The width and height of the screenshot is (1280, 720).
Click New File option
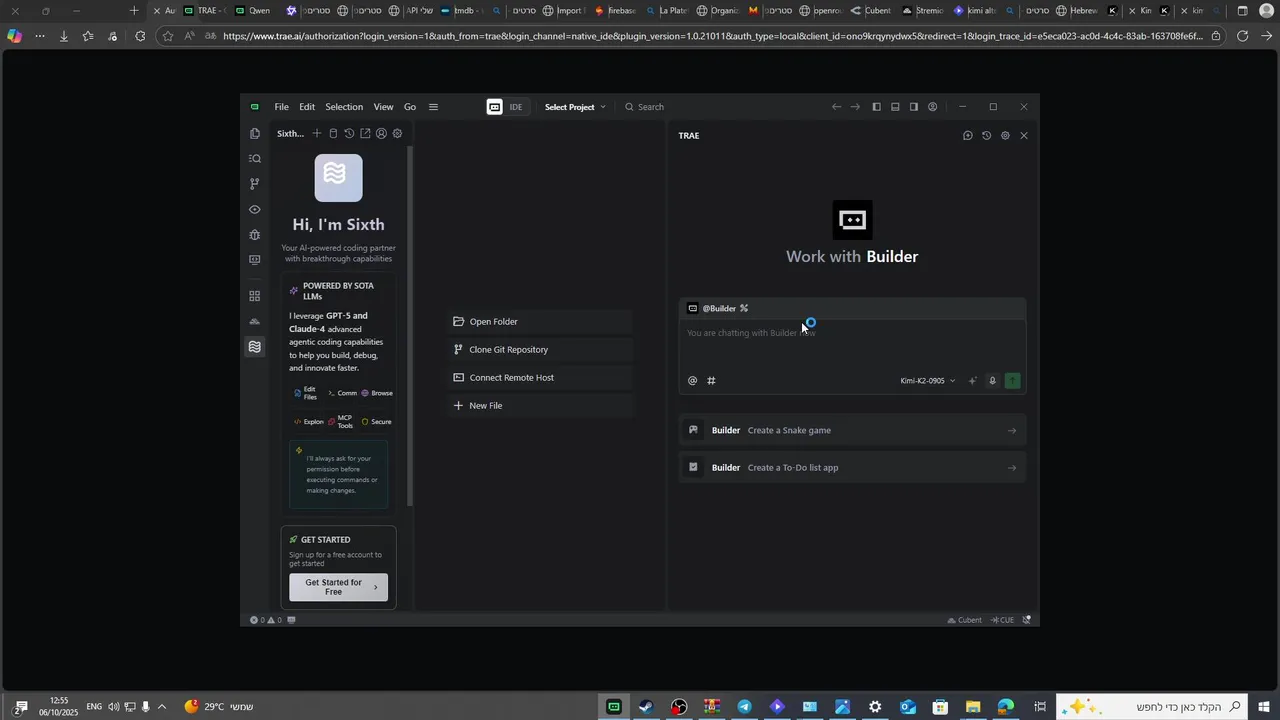pos(541,406)
